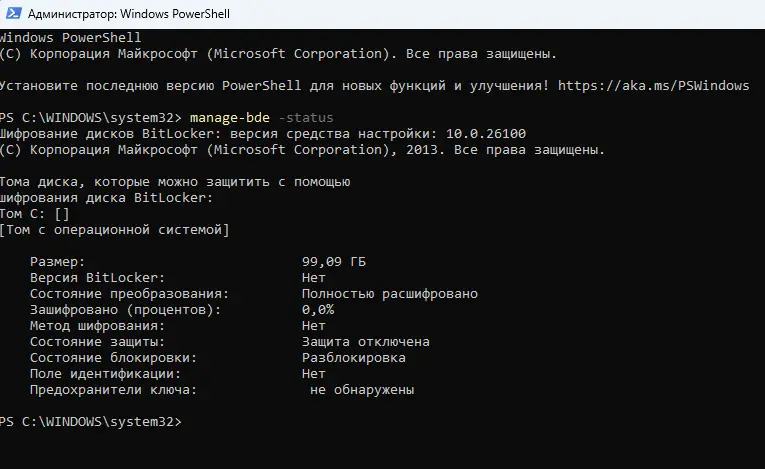Click 'Полностью расшифровано' conversion status value
This screenshot has width=765, height=469.
(389, 294)
